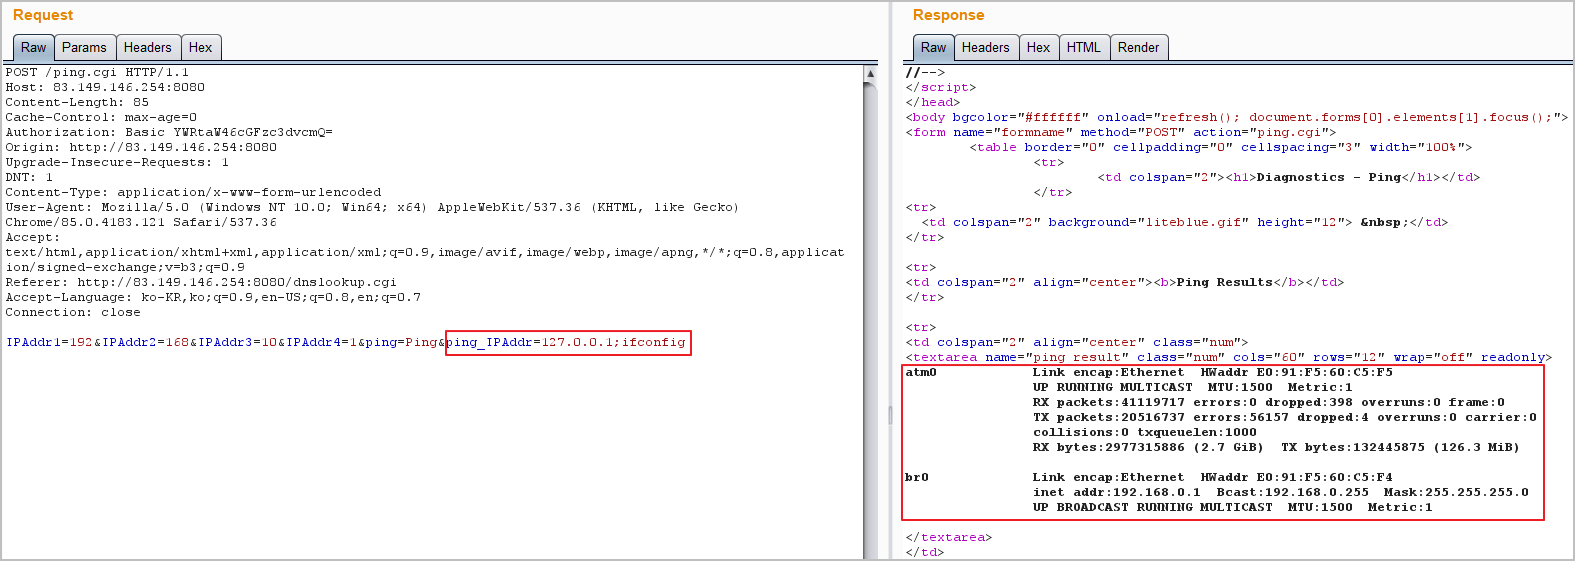Click the 'inet addr:192.168.0.1' output line
Image resolution: width=1575 pixels, height=561 pixels.
pyautogui.click(x=1281, y=492)
